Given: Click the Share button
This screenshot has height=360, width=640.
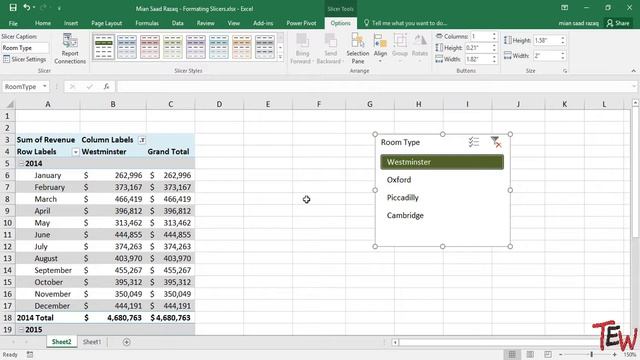Looking at the screenshot, I should pos(618,23).
